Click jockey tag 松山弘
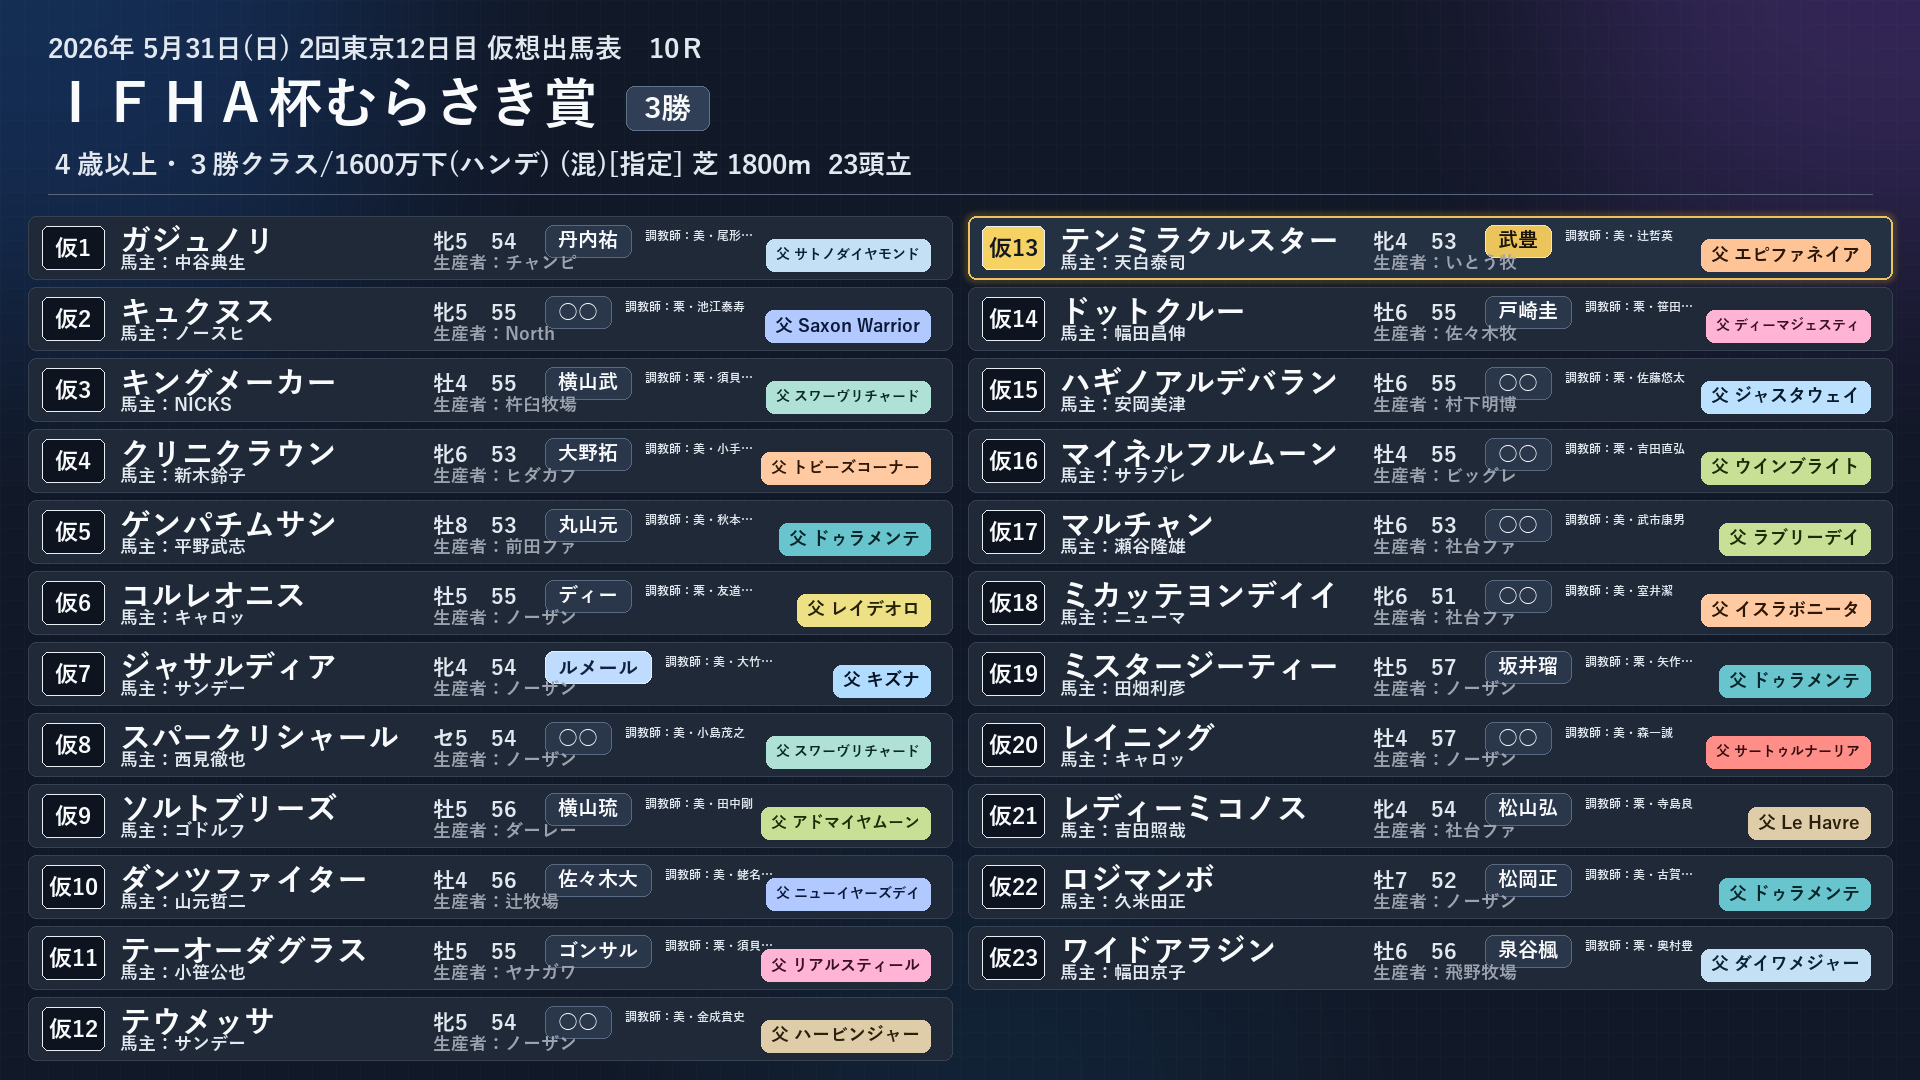The height and width of the screenshot is (1080, 1920). [x=1528, y=809]
